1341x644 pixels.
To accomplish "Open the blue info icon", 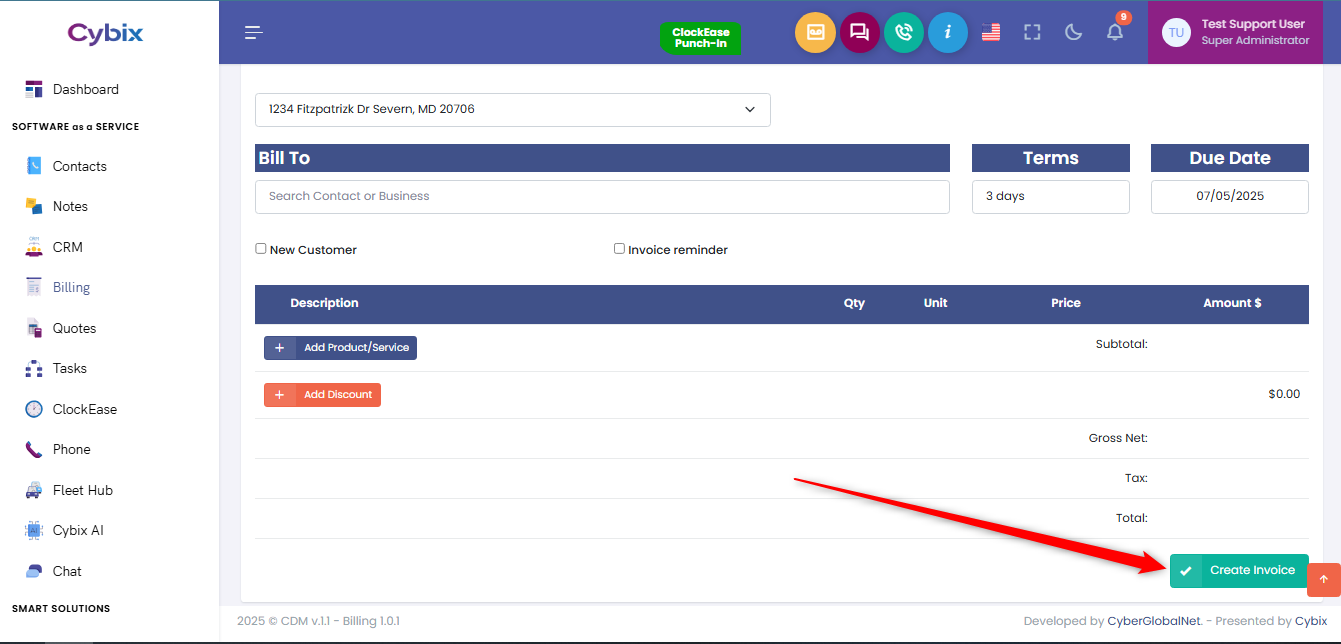I will coord(947,33).
